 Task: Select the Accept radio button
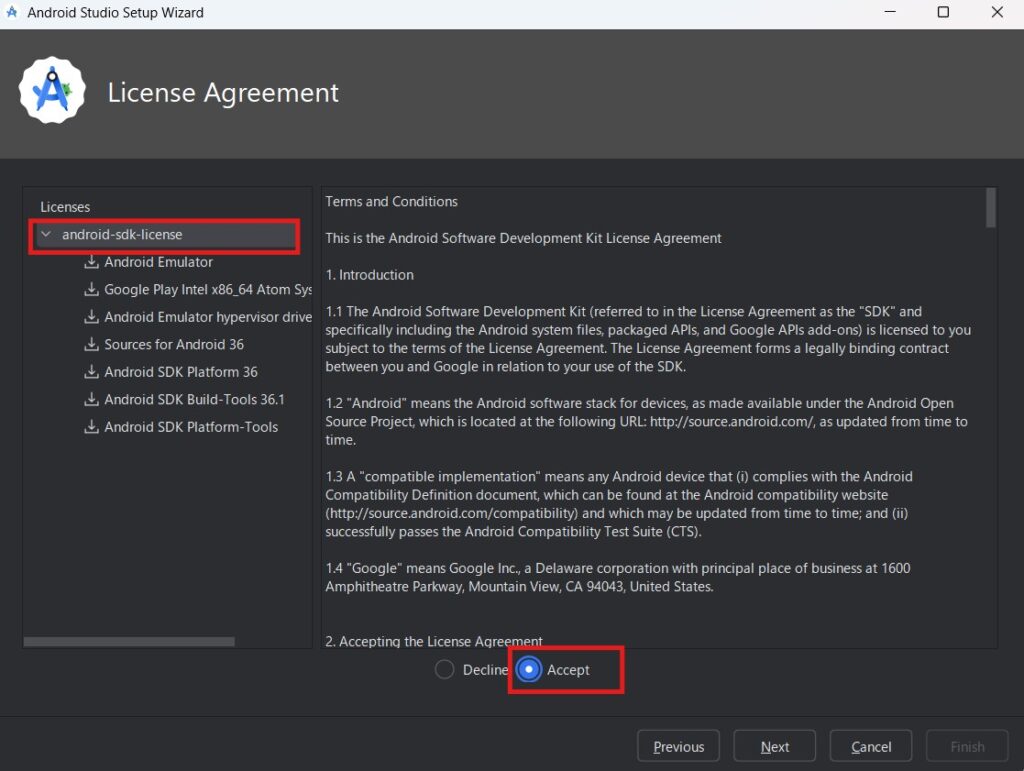click(528, 670)
